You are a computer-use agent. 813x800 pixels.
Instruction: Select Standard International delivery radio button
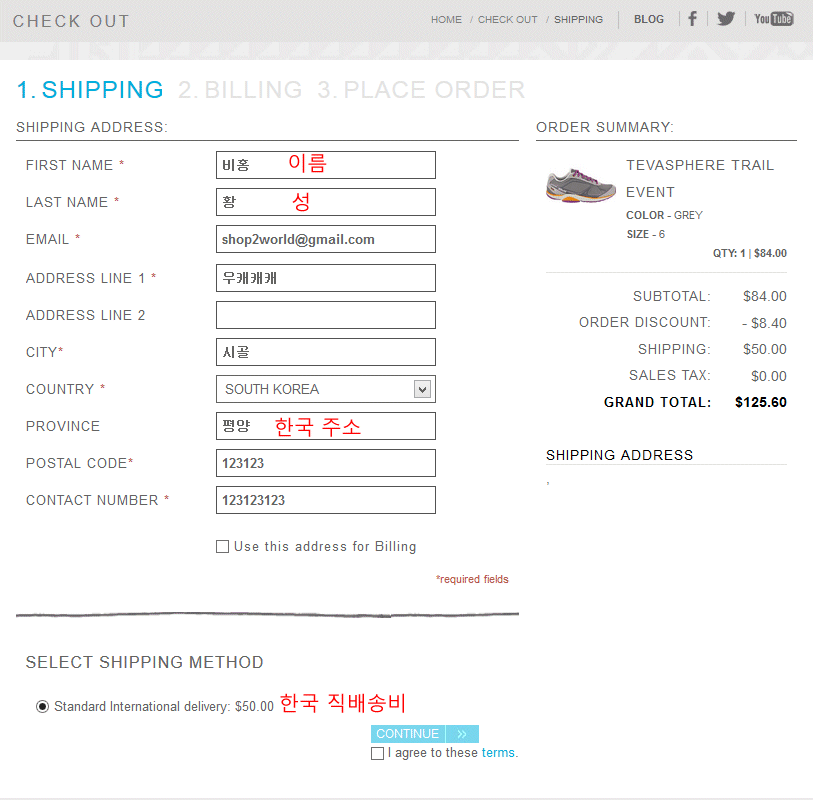tap(42, 707)
